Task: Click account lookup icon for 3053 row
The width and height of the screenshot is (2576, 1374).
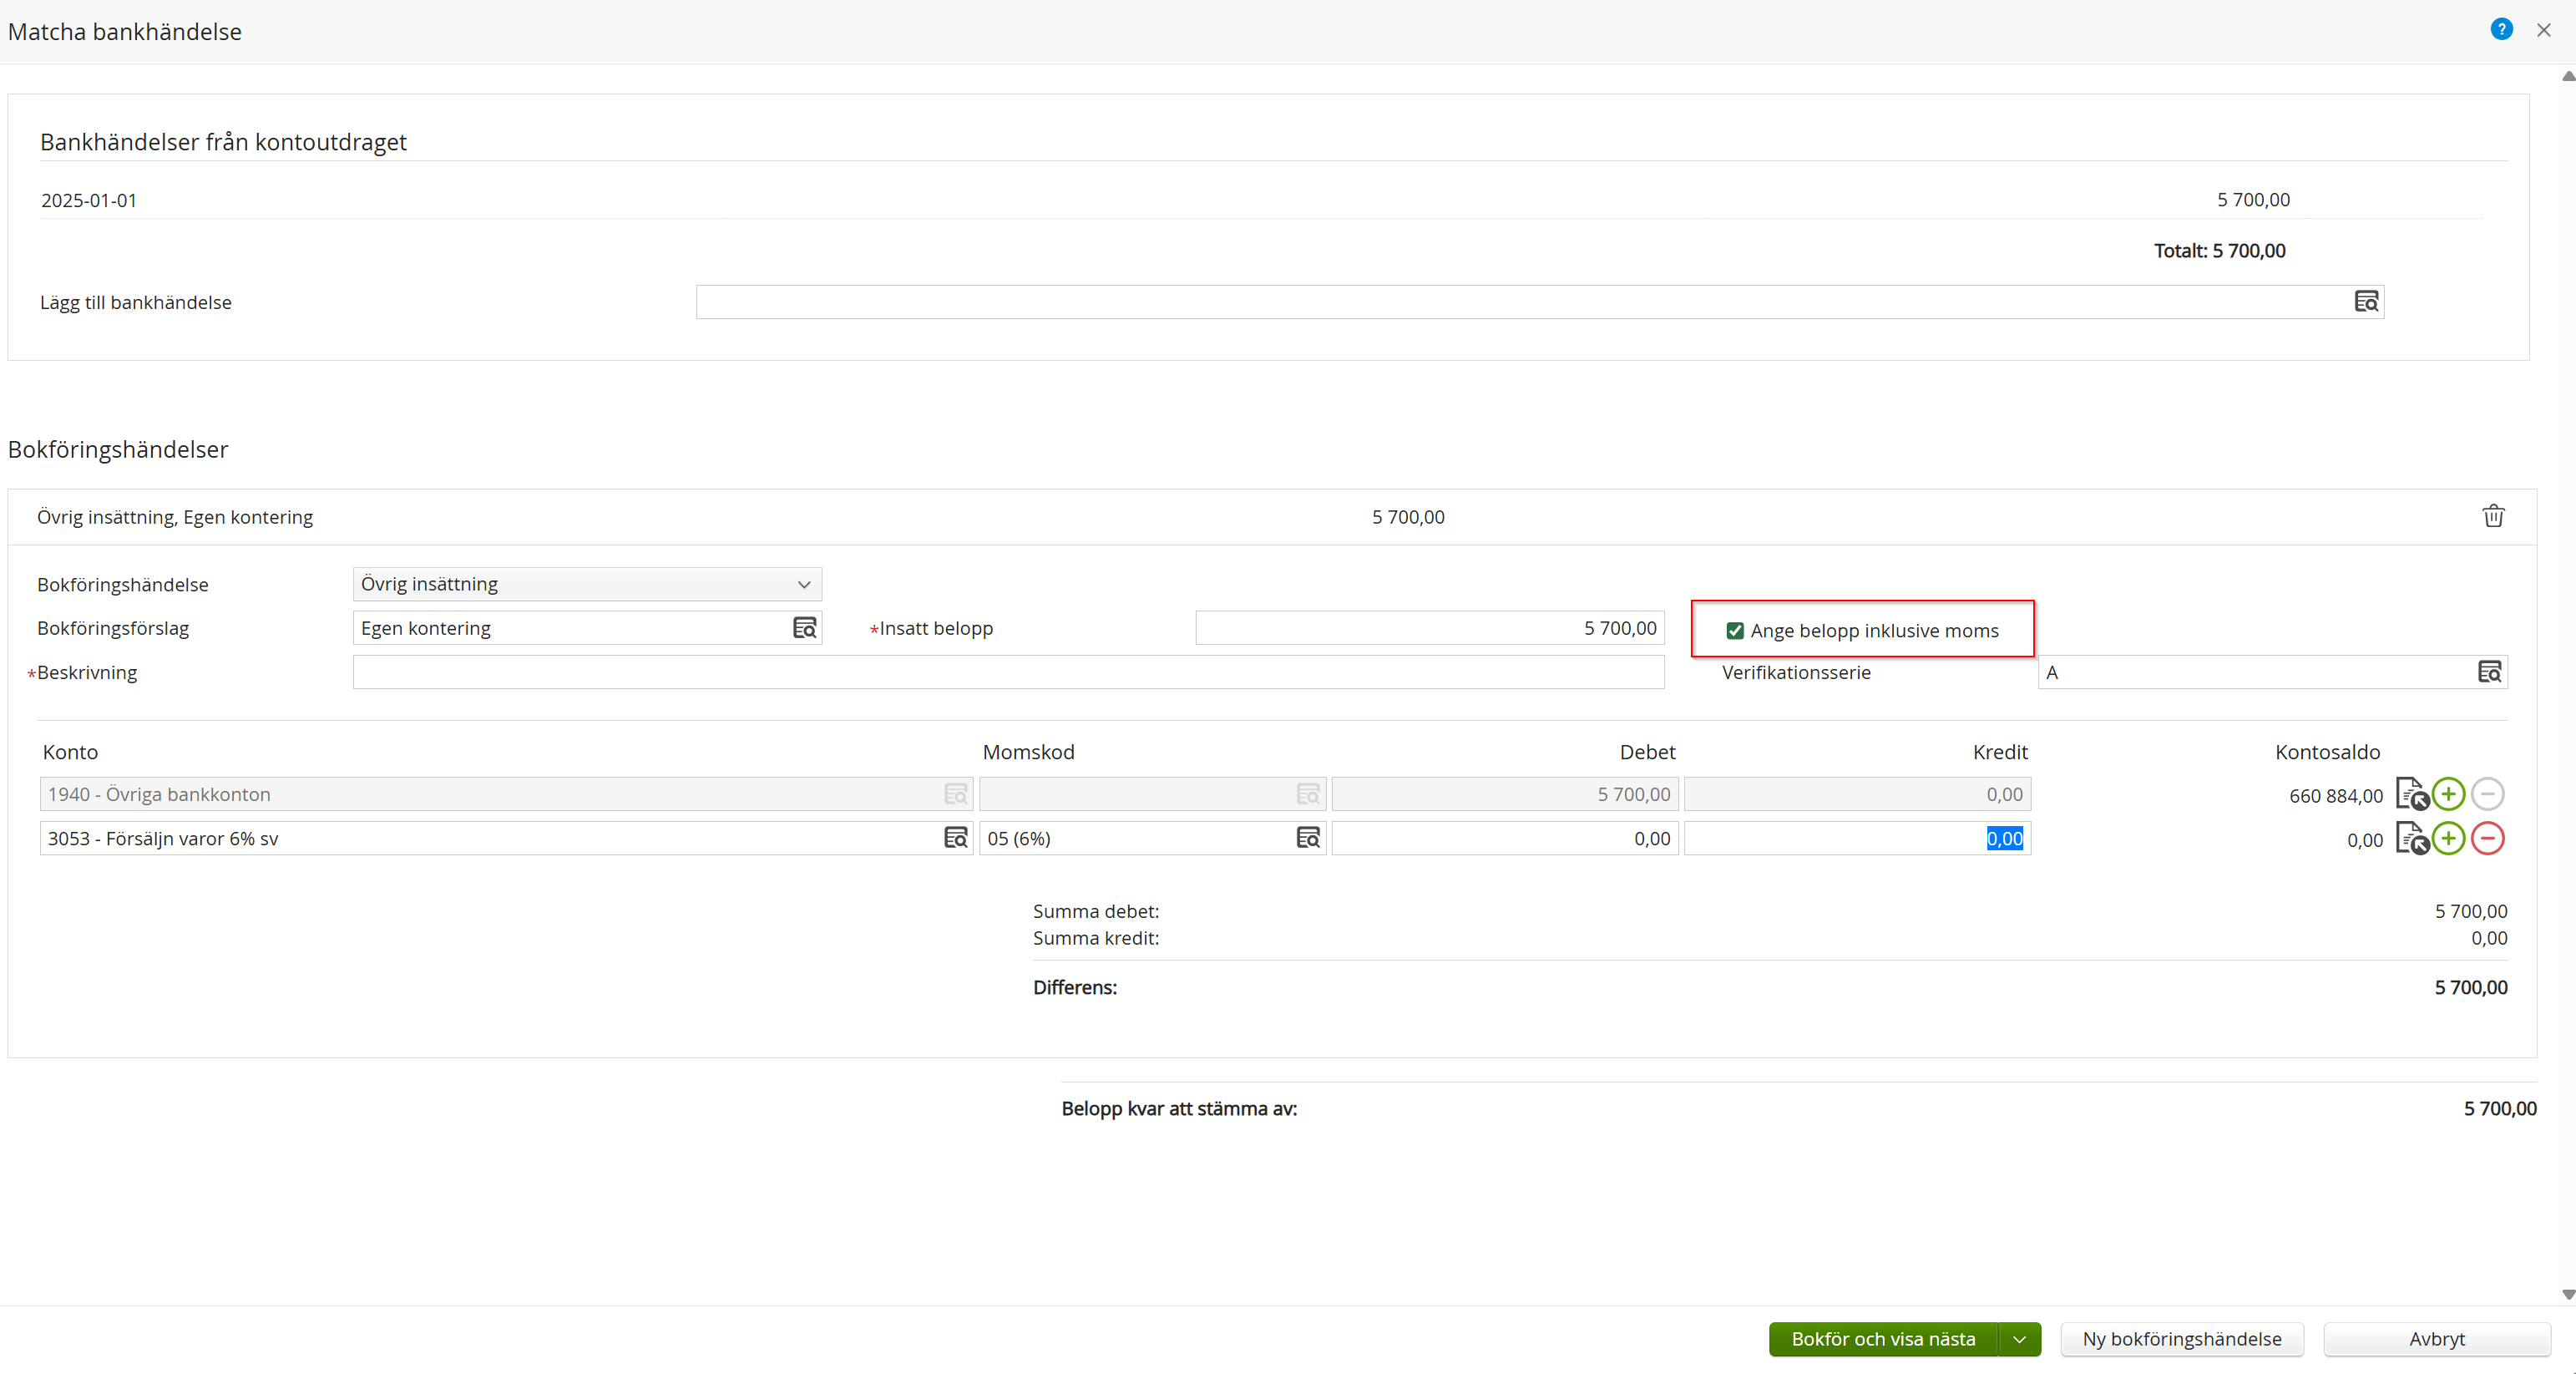Action: point(955,838)
